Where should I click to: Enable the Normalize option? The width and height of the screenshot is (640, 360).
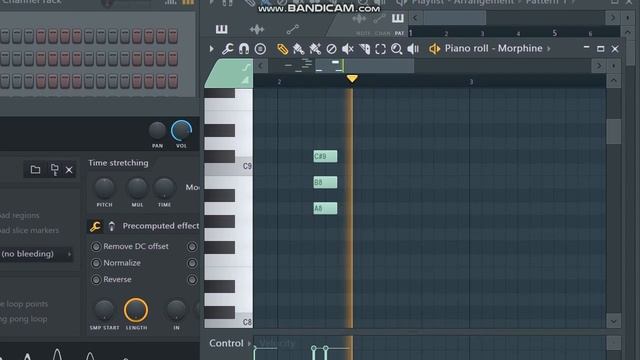coord(96,263)
